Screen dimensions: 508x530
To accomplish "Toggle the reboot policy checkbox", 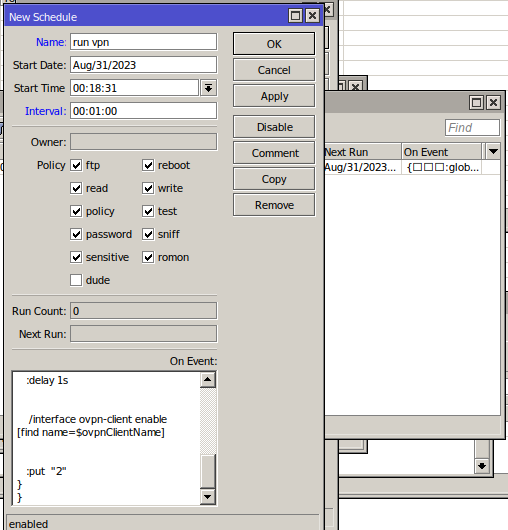I will click(148, 165).
